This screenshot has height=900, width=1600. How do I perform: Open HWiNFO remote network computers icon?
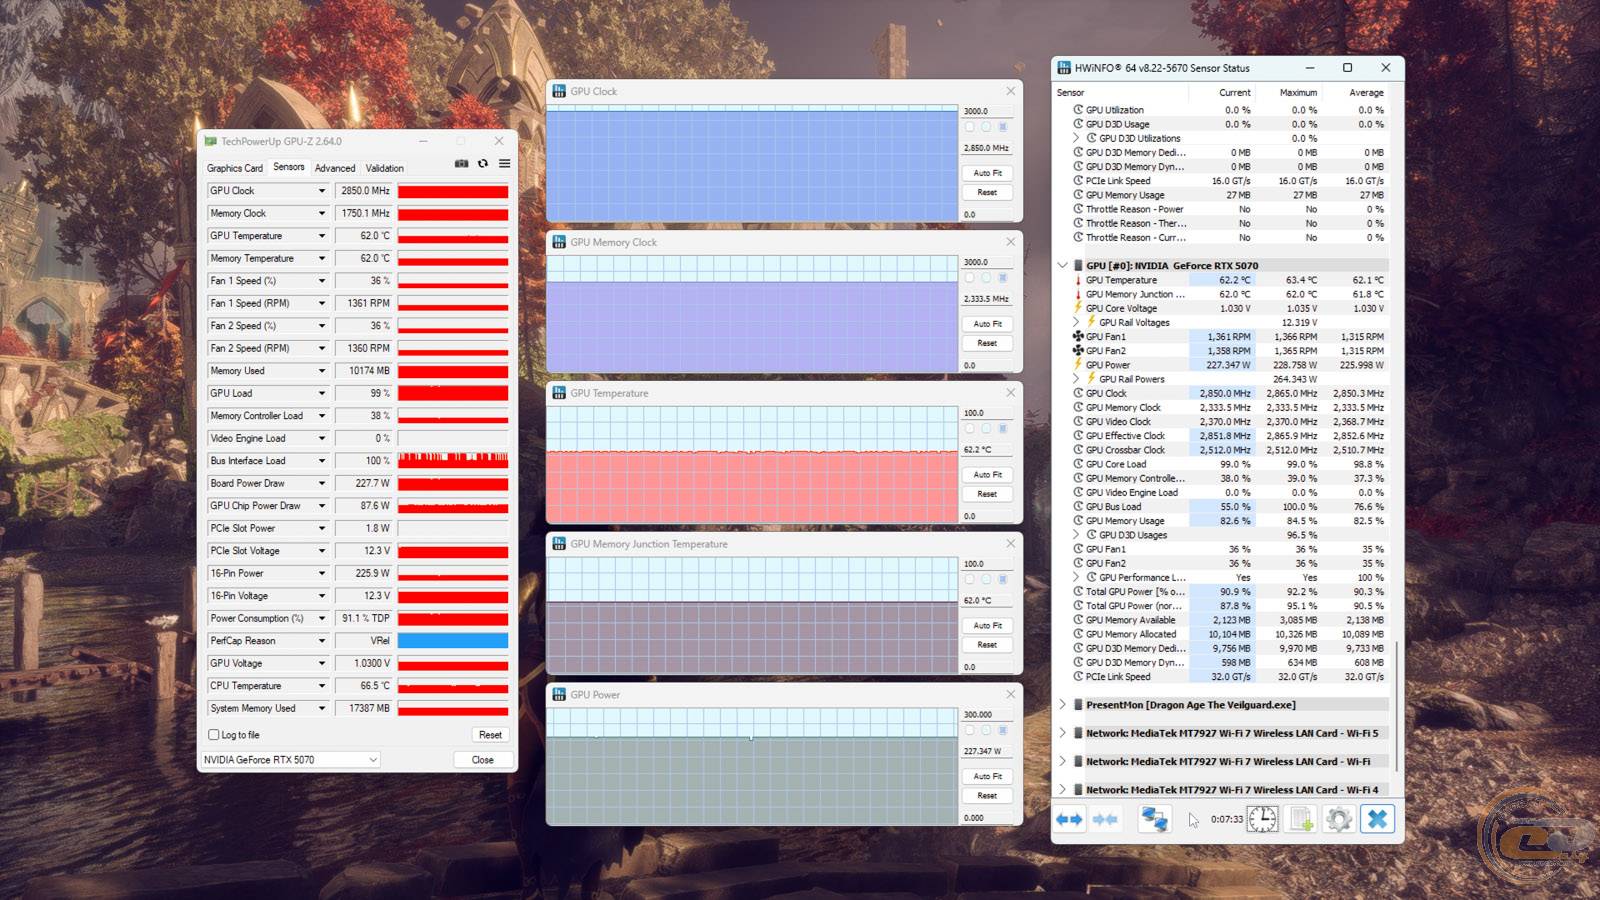tap(1155, 819)
